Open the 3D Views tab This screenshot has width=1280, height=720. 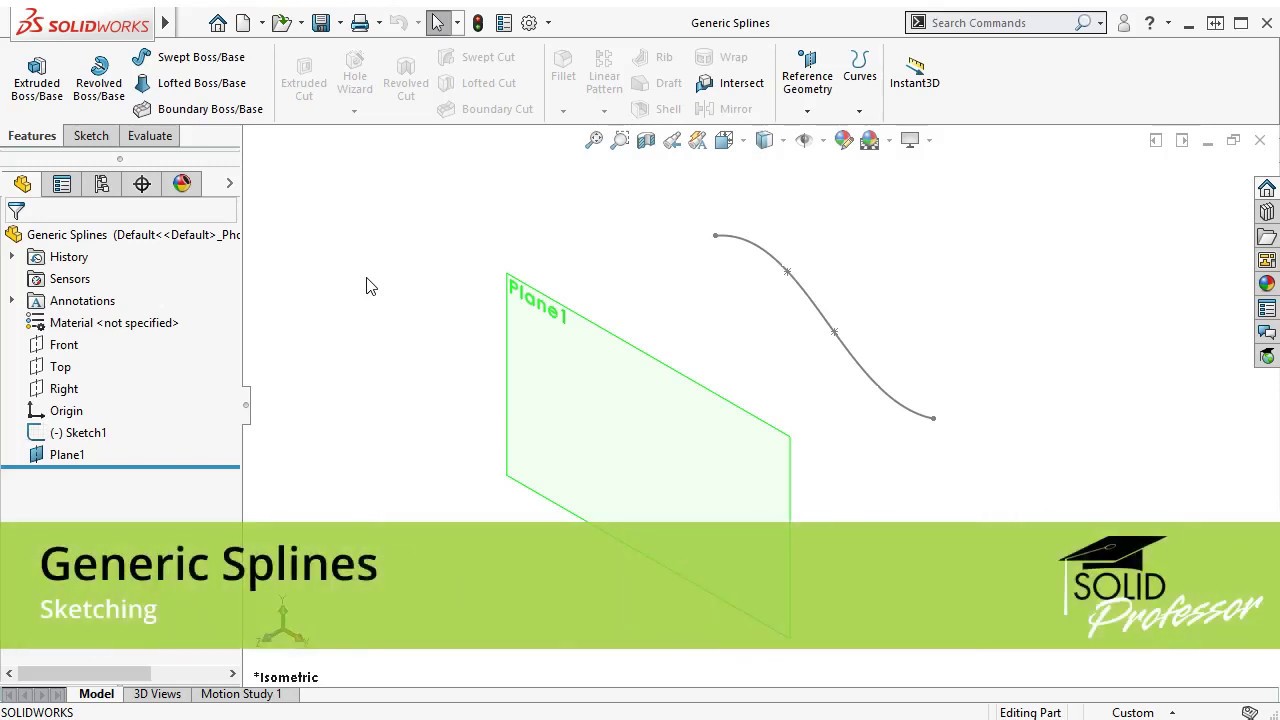(x=157, y=694)
